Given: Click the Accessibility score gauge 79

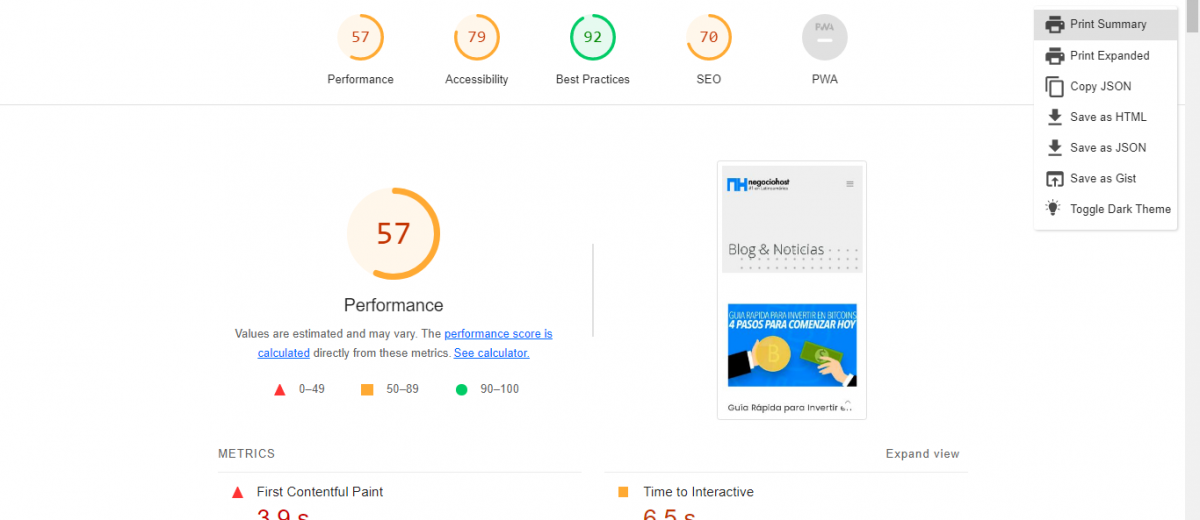Looking at the screenshot, I should pos(476,38).
